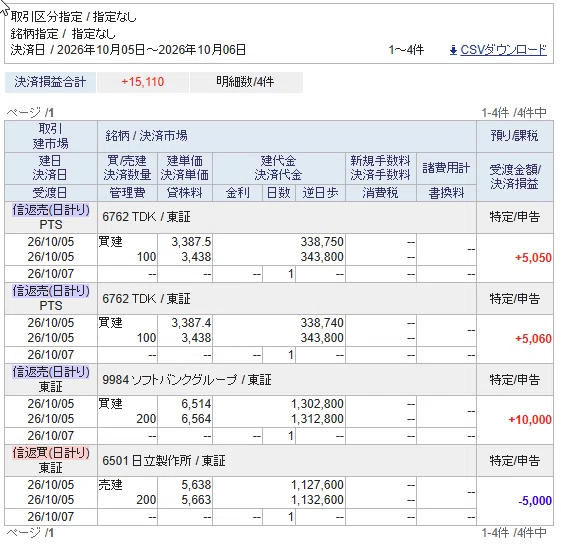The height and width of the screenshot is (548, 561).
Task: Click the 決済損益合計 label cell
Action: coord(50,82)
